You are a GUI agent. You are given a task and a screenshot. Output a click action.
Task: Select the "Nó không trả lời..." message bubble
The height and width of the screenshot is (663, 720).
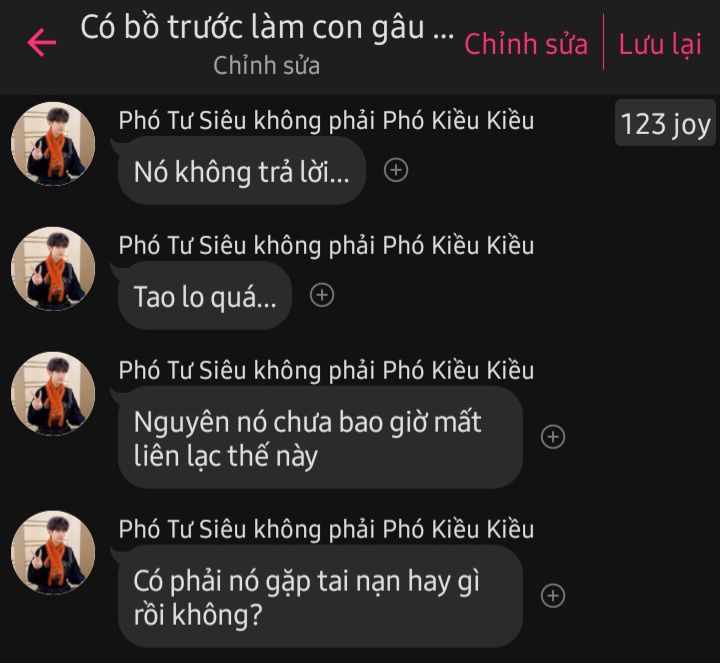242,171
